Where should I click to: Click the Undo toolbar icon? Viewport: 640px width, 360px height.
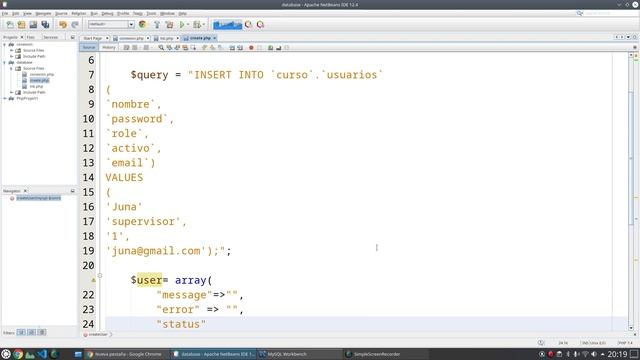click(x=63, y=24)
